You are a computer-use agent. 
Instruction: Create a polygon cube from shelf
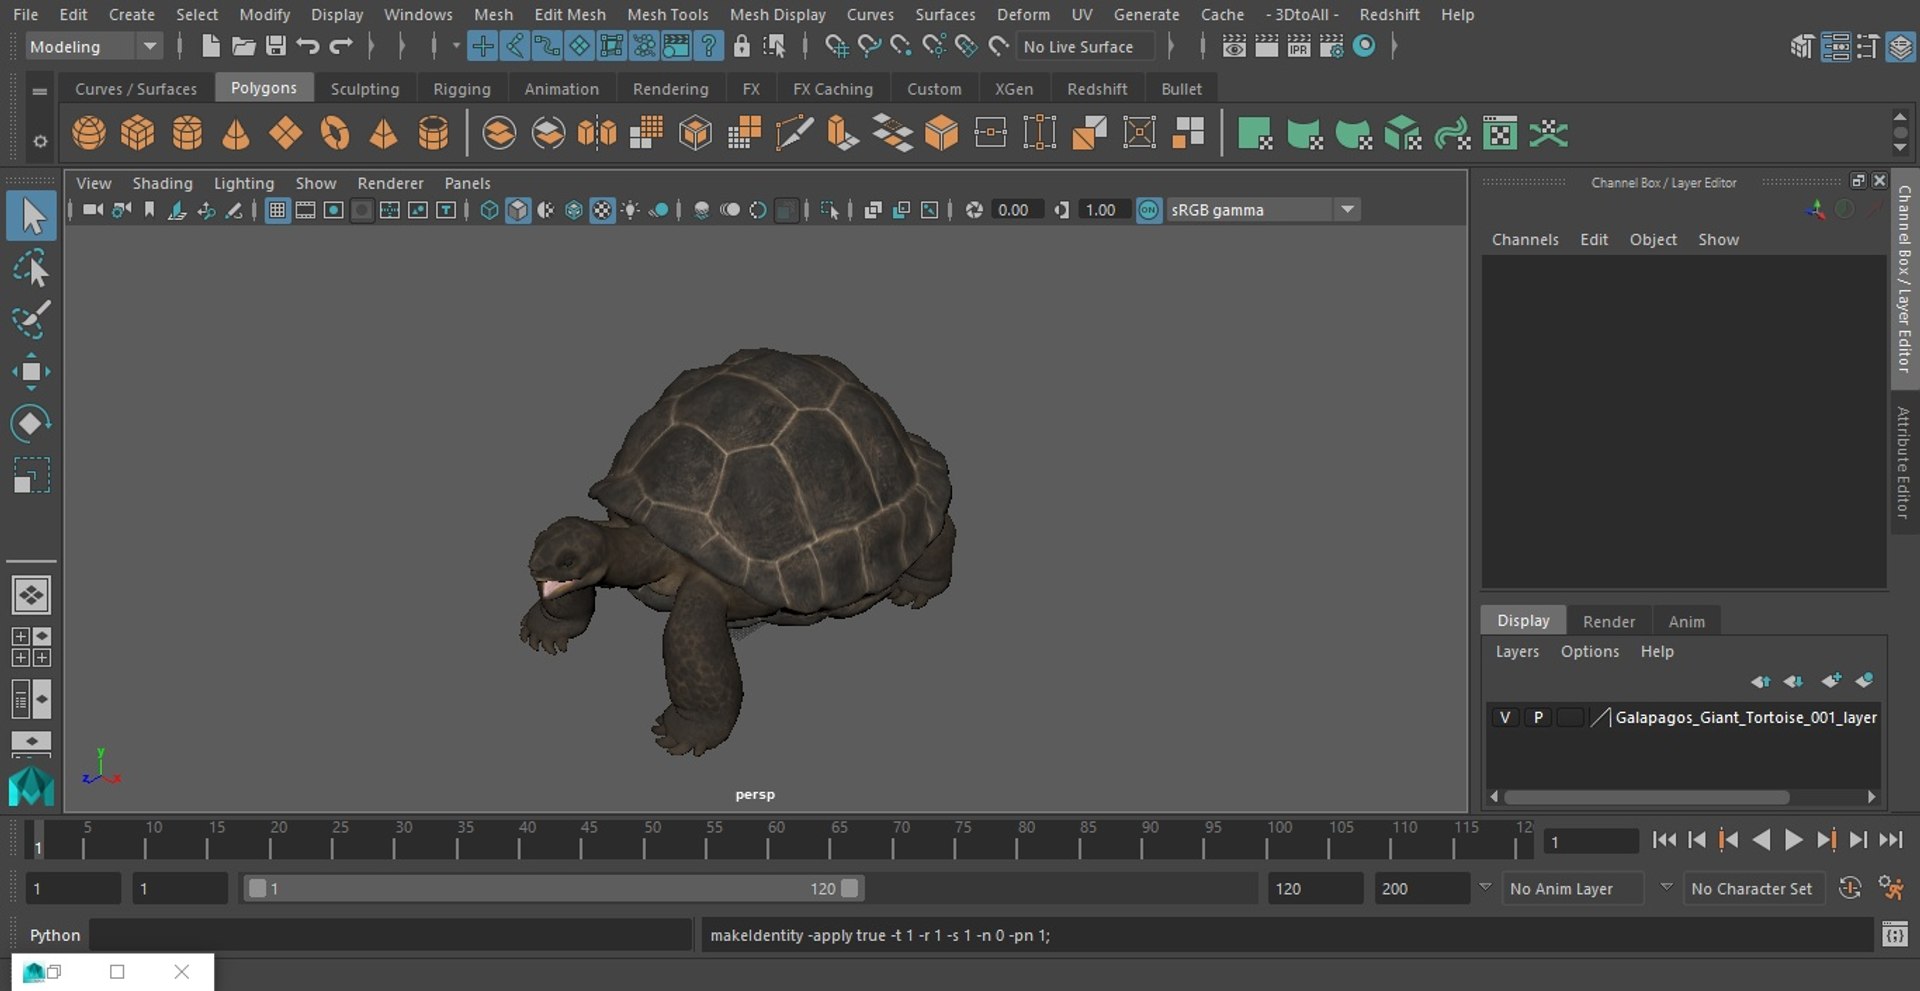138,133
